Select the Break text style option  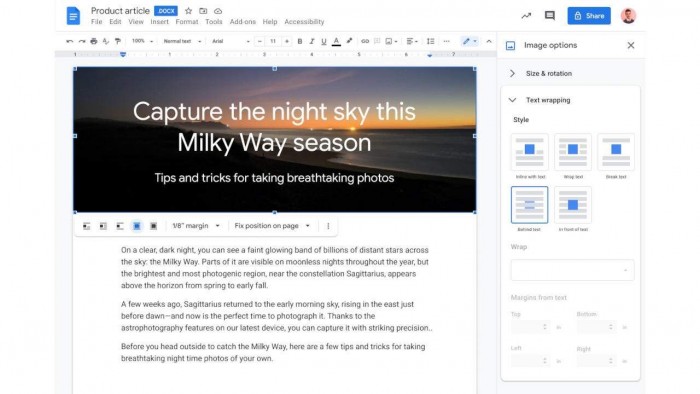616,152
